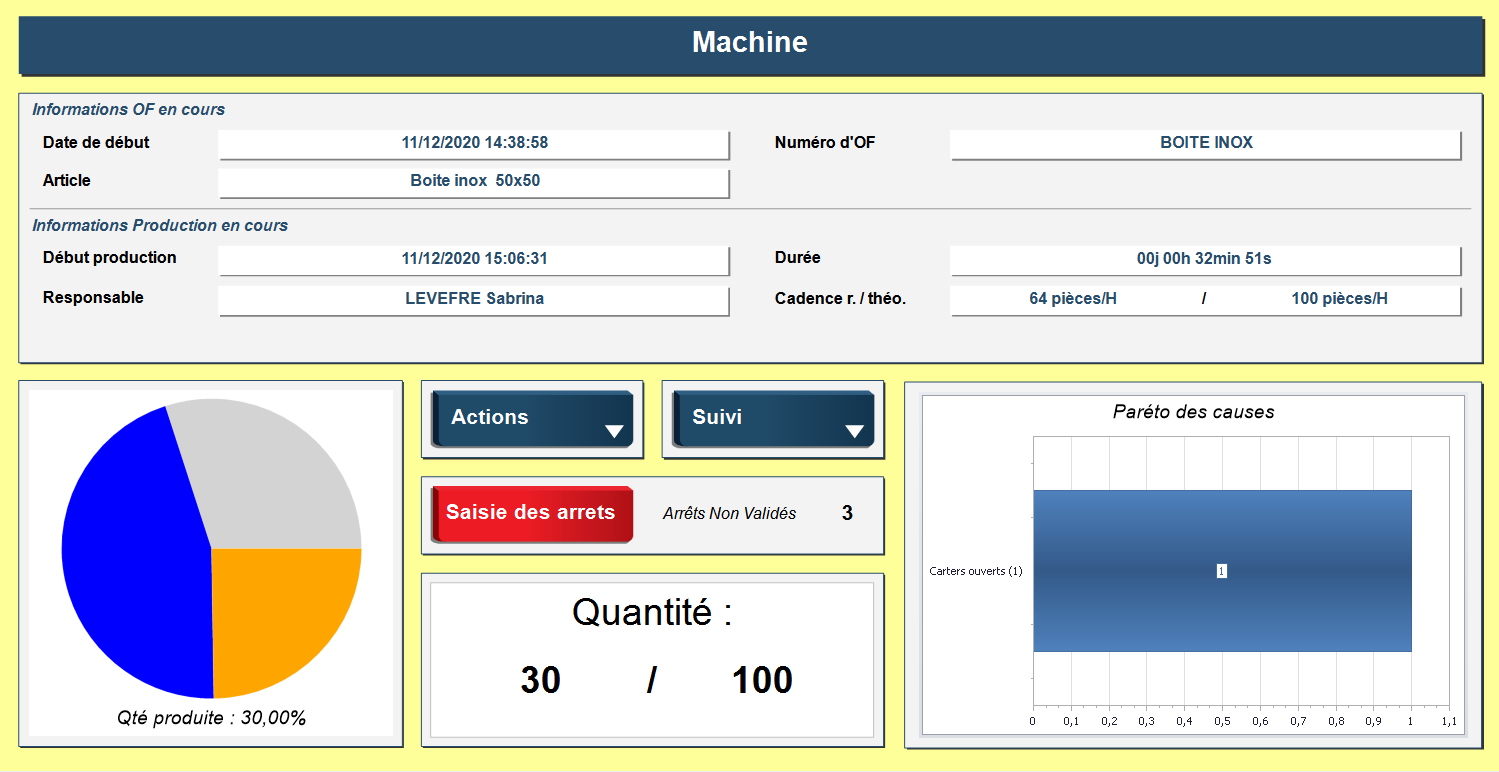Select the Début production field value
Viewport: 1499px width, 772px height.
pos(474,260)
